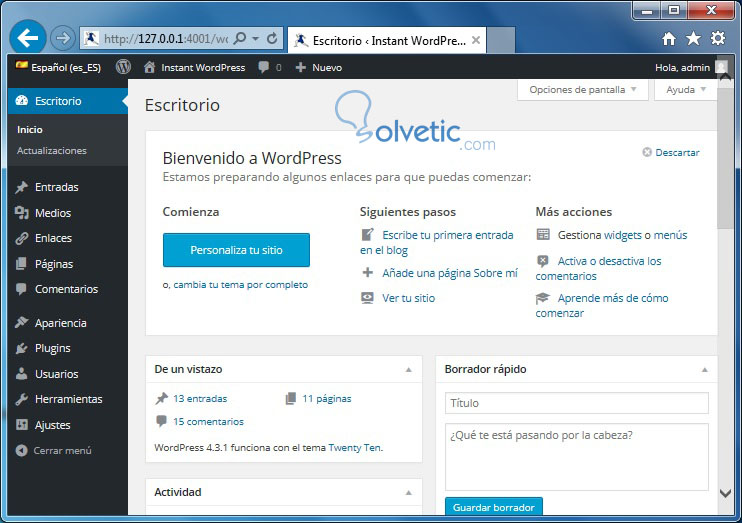Click Añade una página Sobre mí link
The width and height of the screenshot is (742, 523).
point(450,273)
